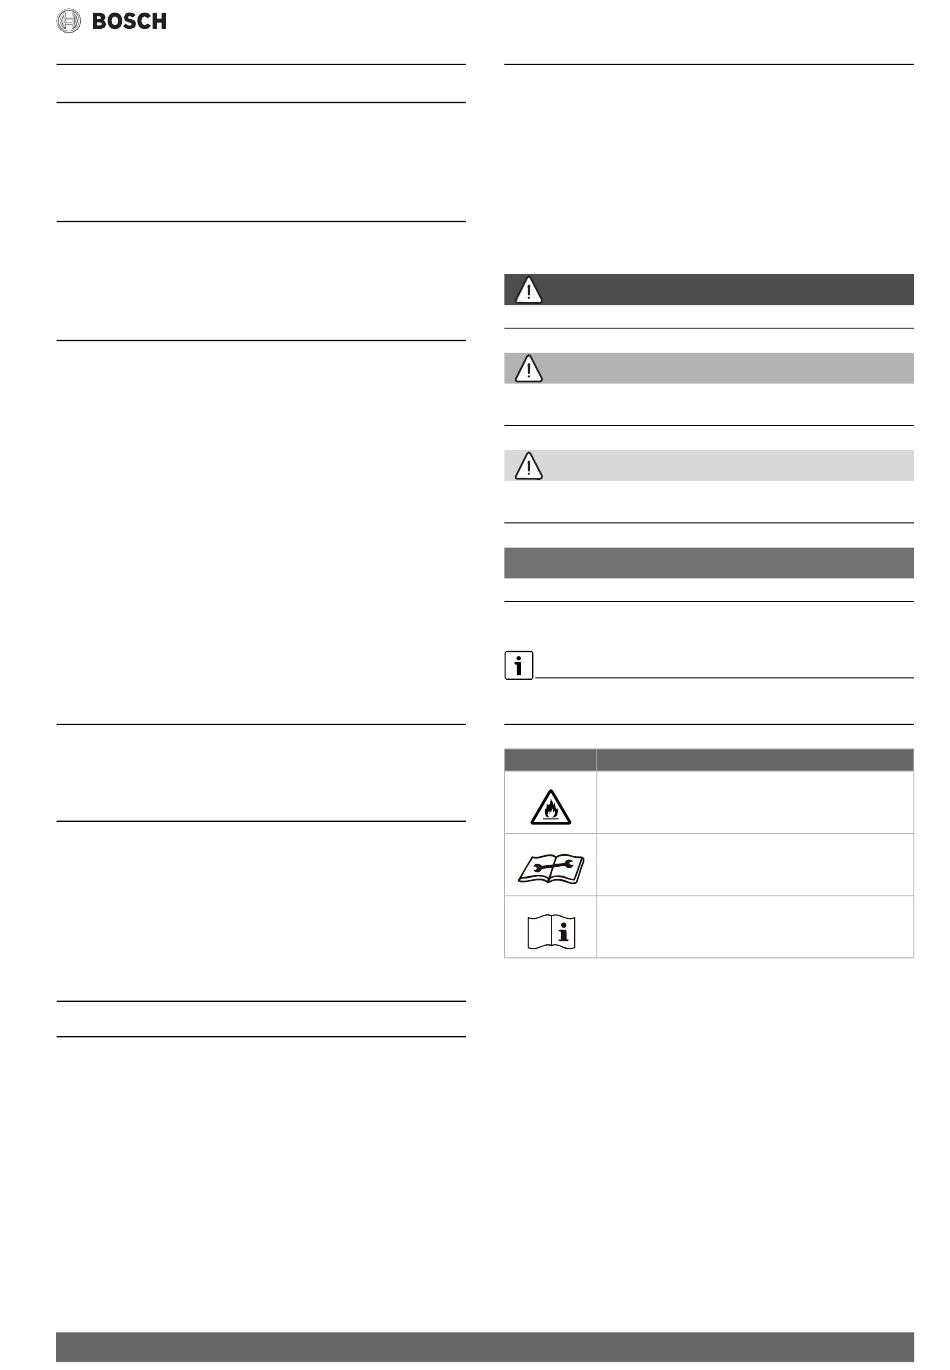Click the description cell beside flame symbol

[755, 802]
